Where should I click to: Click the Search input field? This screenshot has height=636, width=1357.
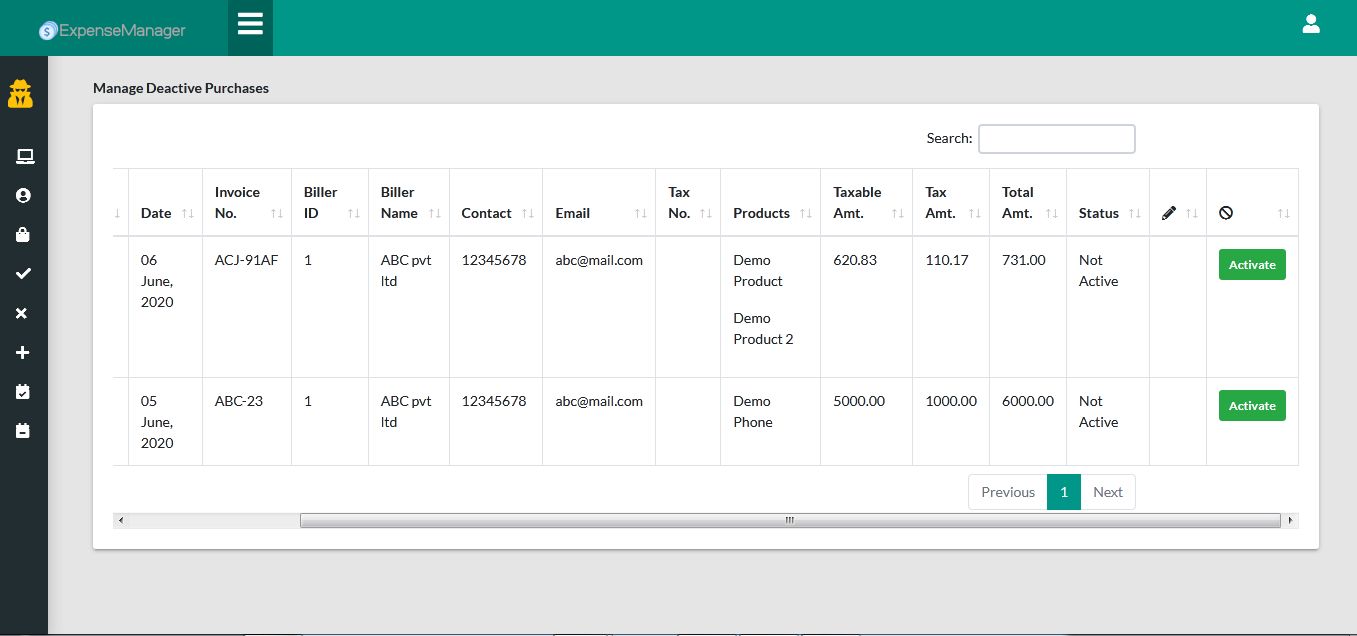click(x=1056, y=139)
